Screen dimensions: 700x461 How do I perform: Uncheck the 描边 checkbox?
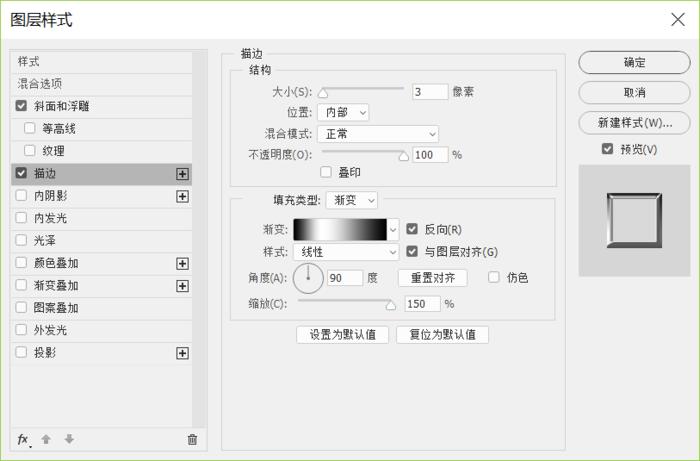(x=21, y=173)
